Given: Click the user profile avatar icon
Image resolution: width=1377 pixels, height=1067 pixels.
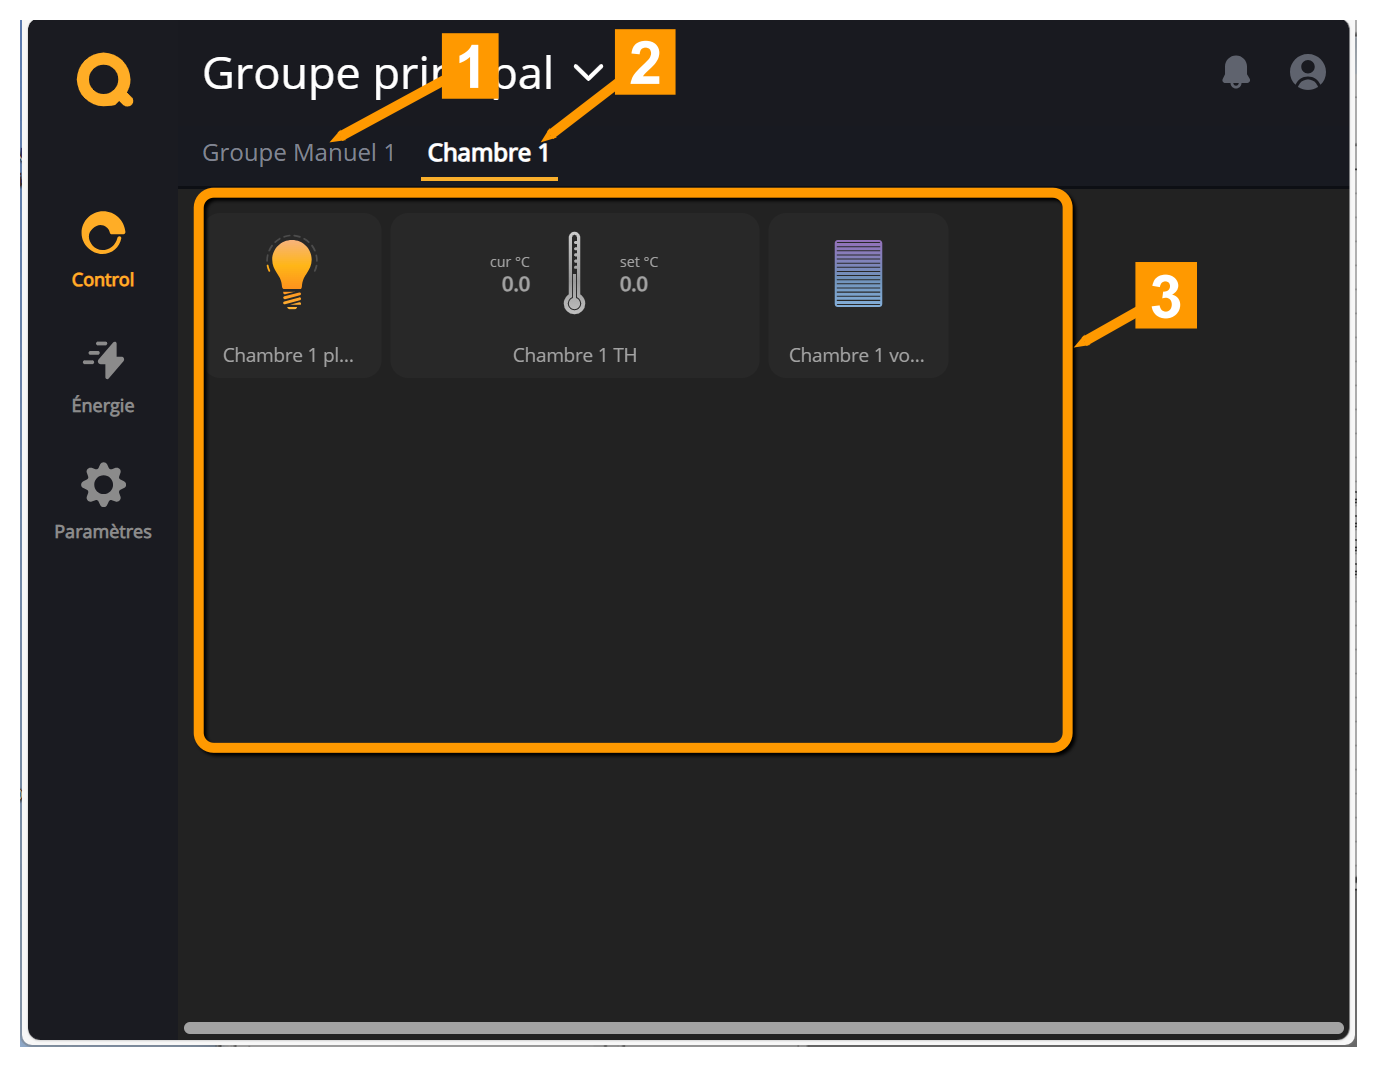Looking at the screenshot, I should [x=1308, y=73].
